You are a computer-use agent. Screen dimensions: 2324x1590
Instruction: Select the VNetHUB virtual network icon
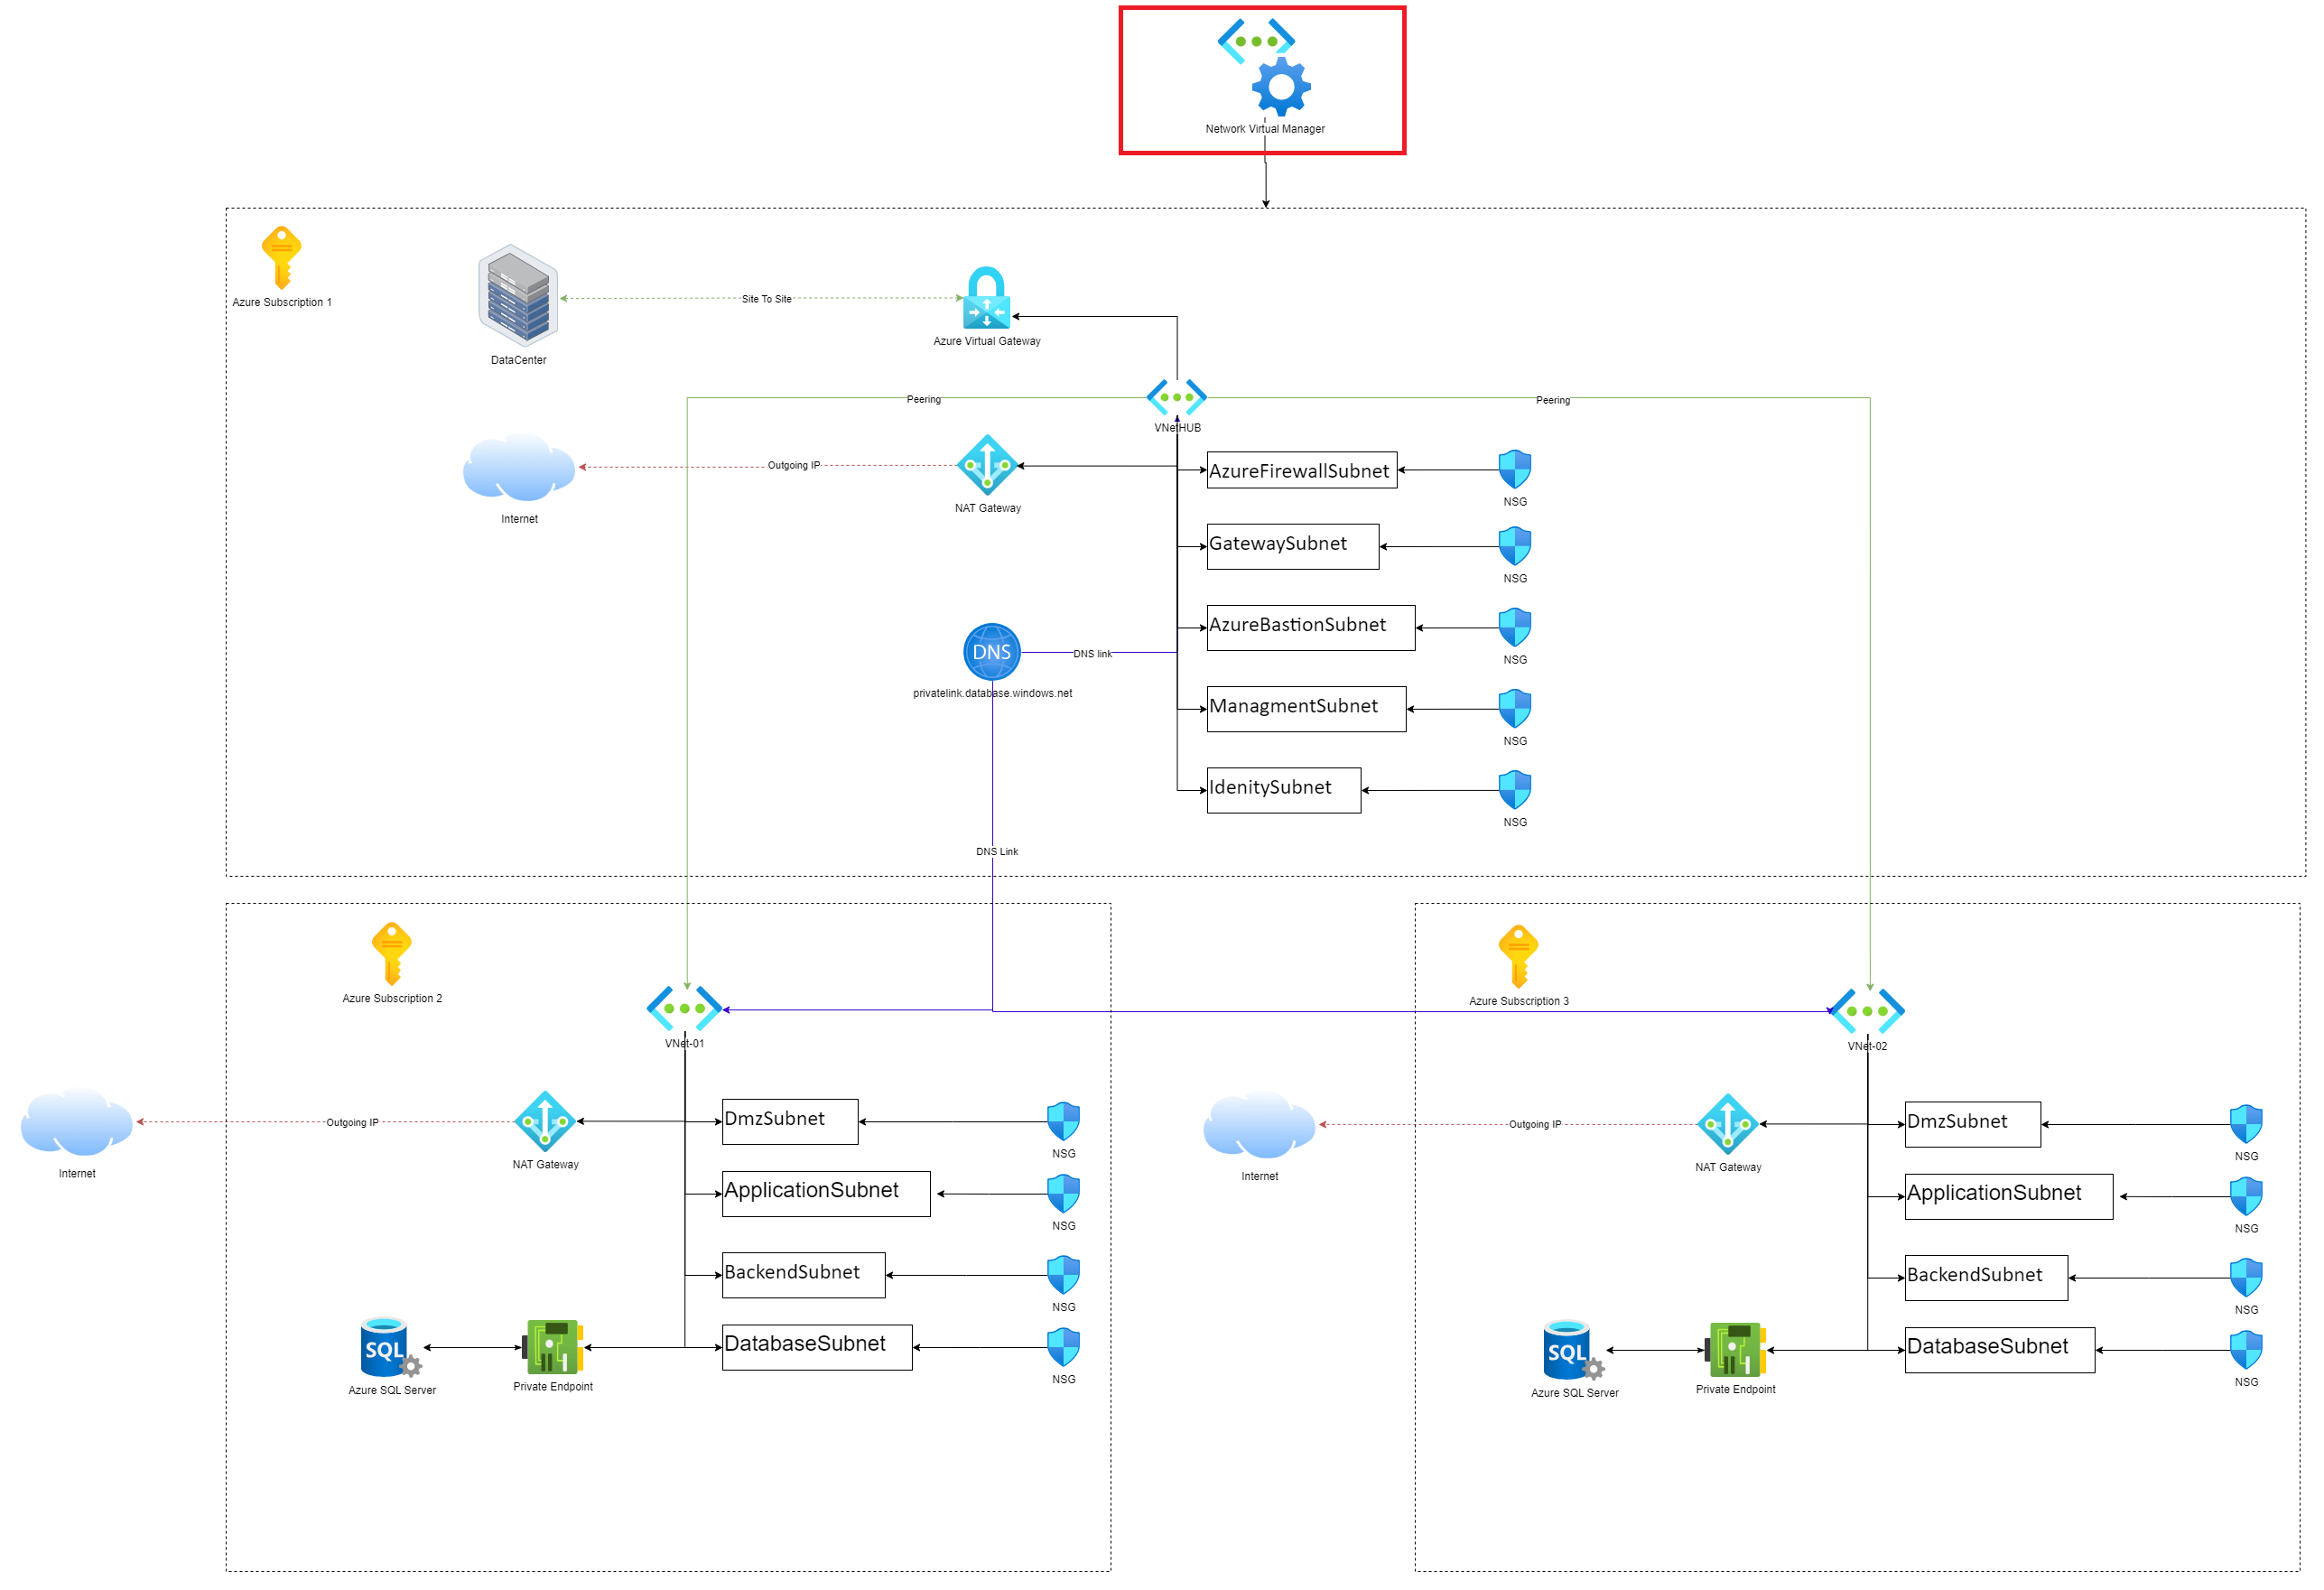[1177, 397]
